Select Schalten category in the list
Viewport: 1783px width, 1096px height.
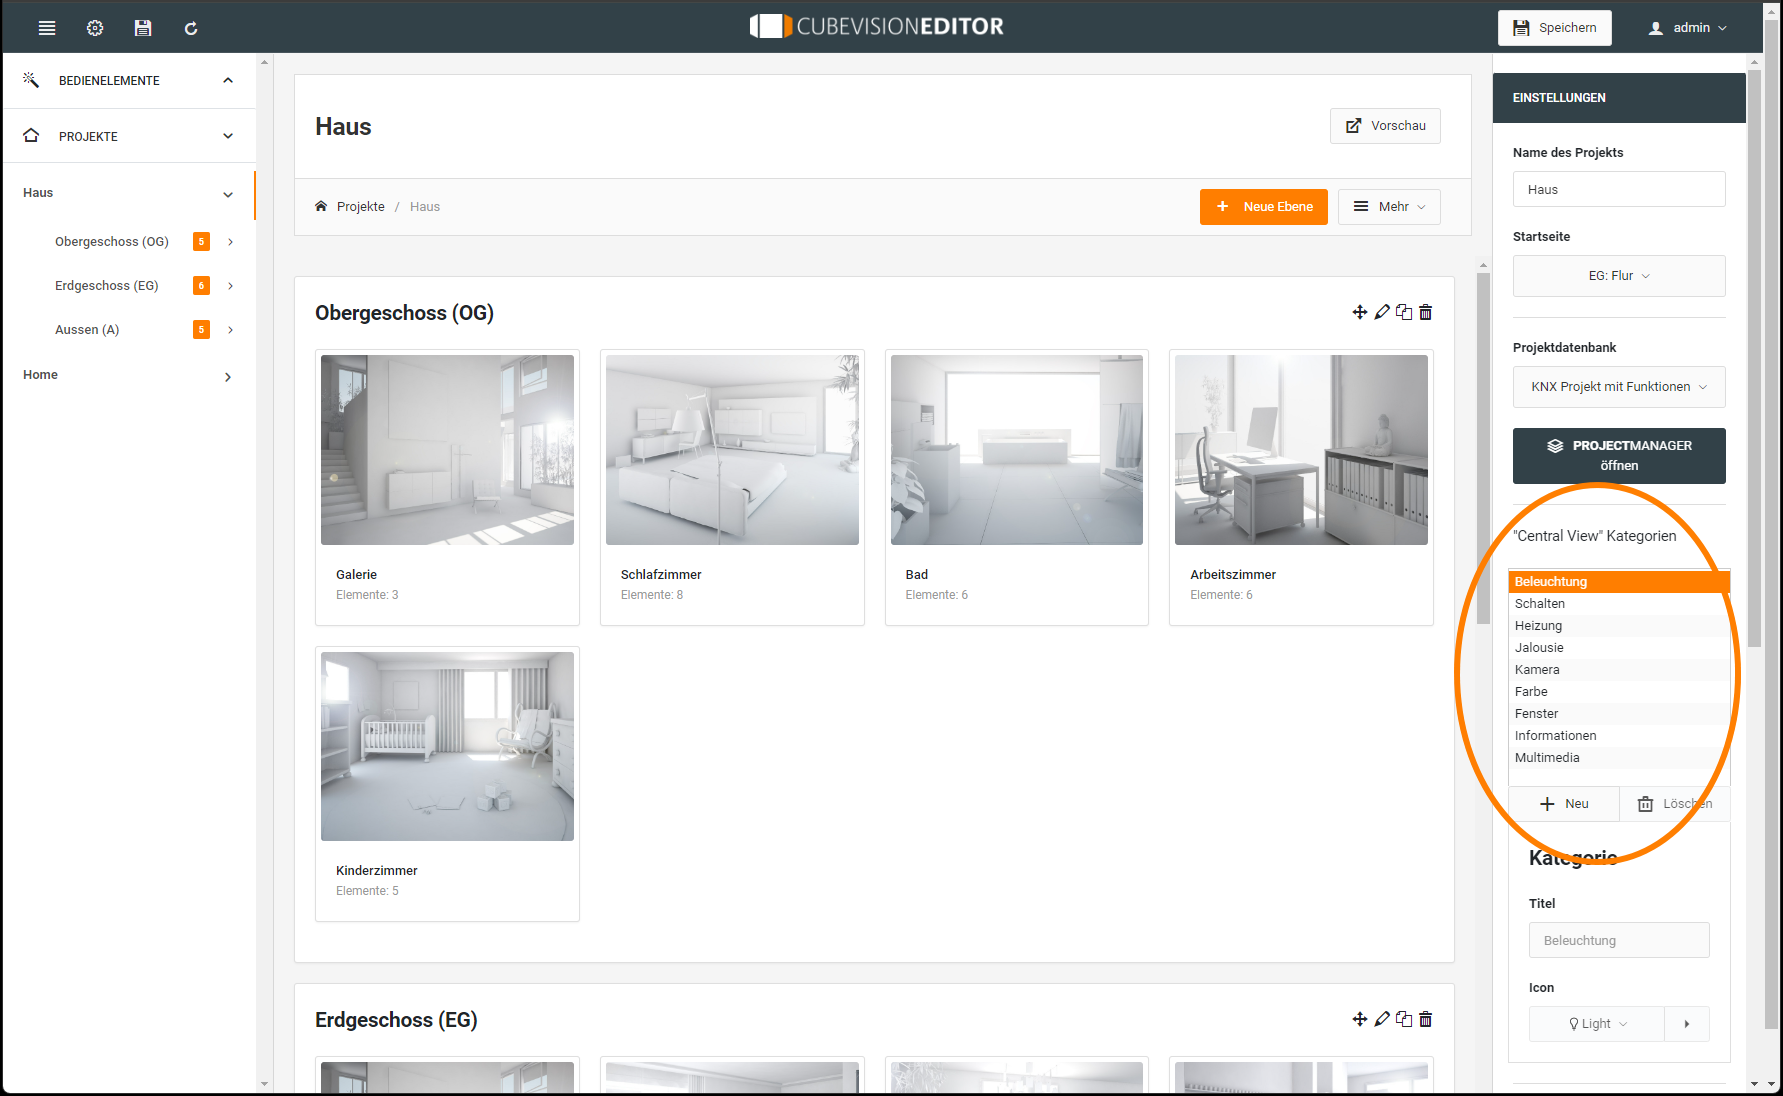coord(1619,604)
